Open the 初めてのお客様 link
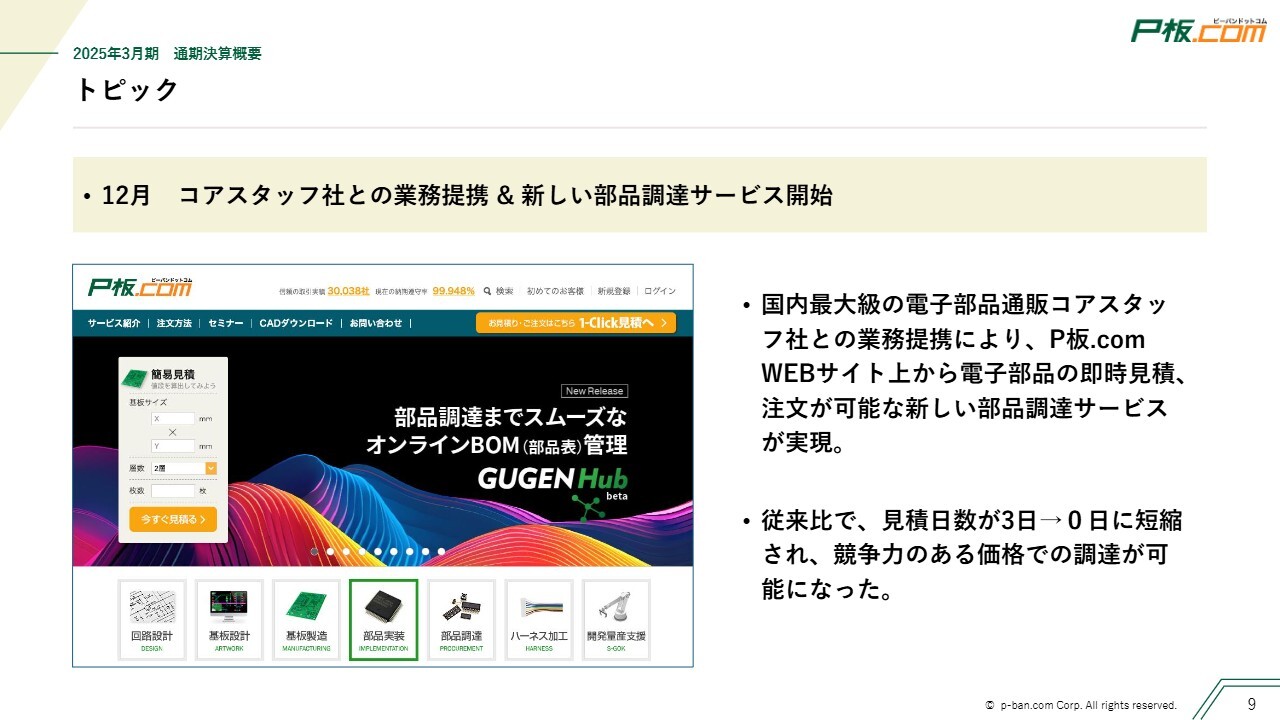 555,291
